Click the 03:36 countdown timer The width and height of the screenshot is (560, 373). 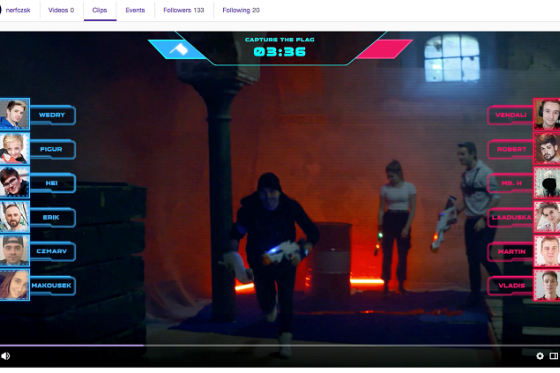(x=280, y=52)
